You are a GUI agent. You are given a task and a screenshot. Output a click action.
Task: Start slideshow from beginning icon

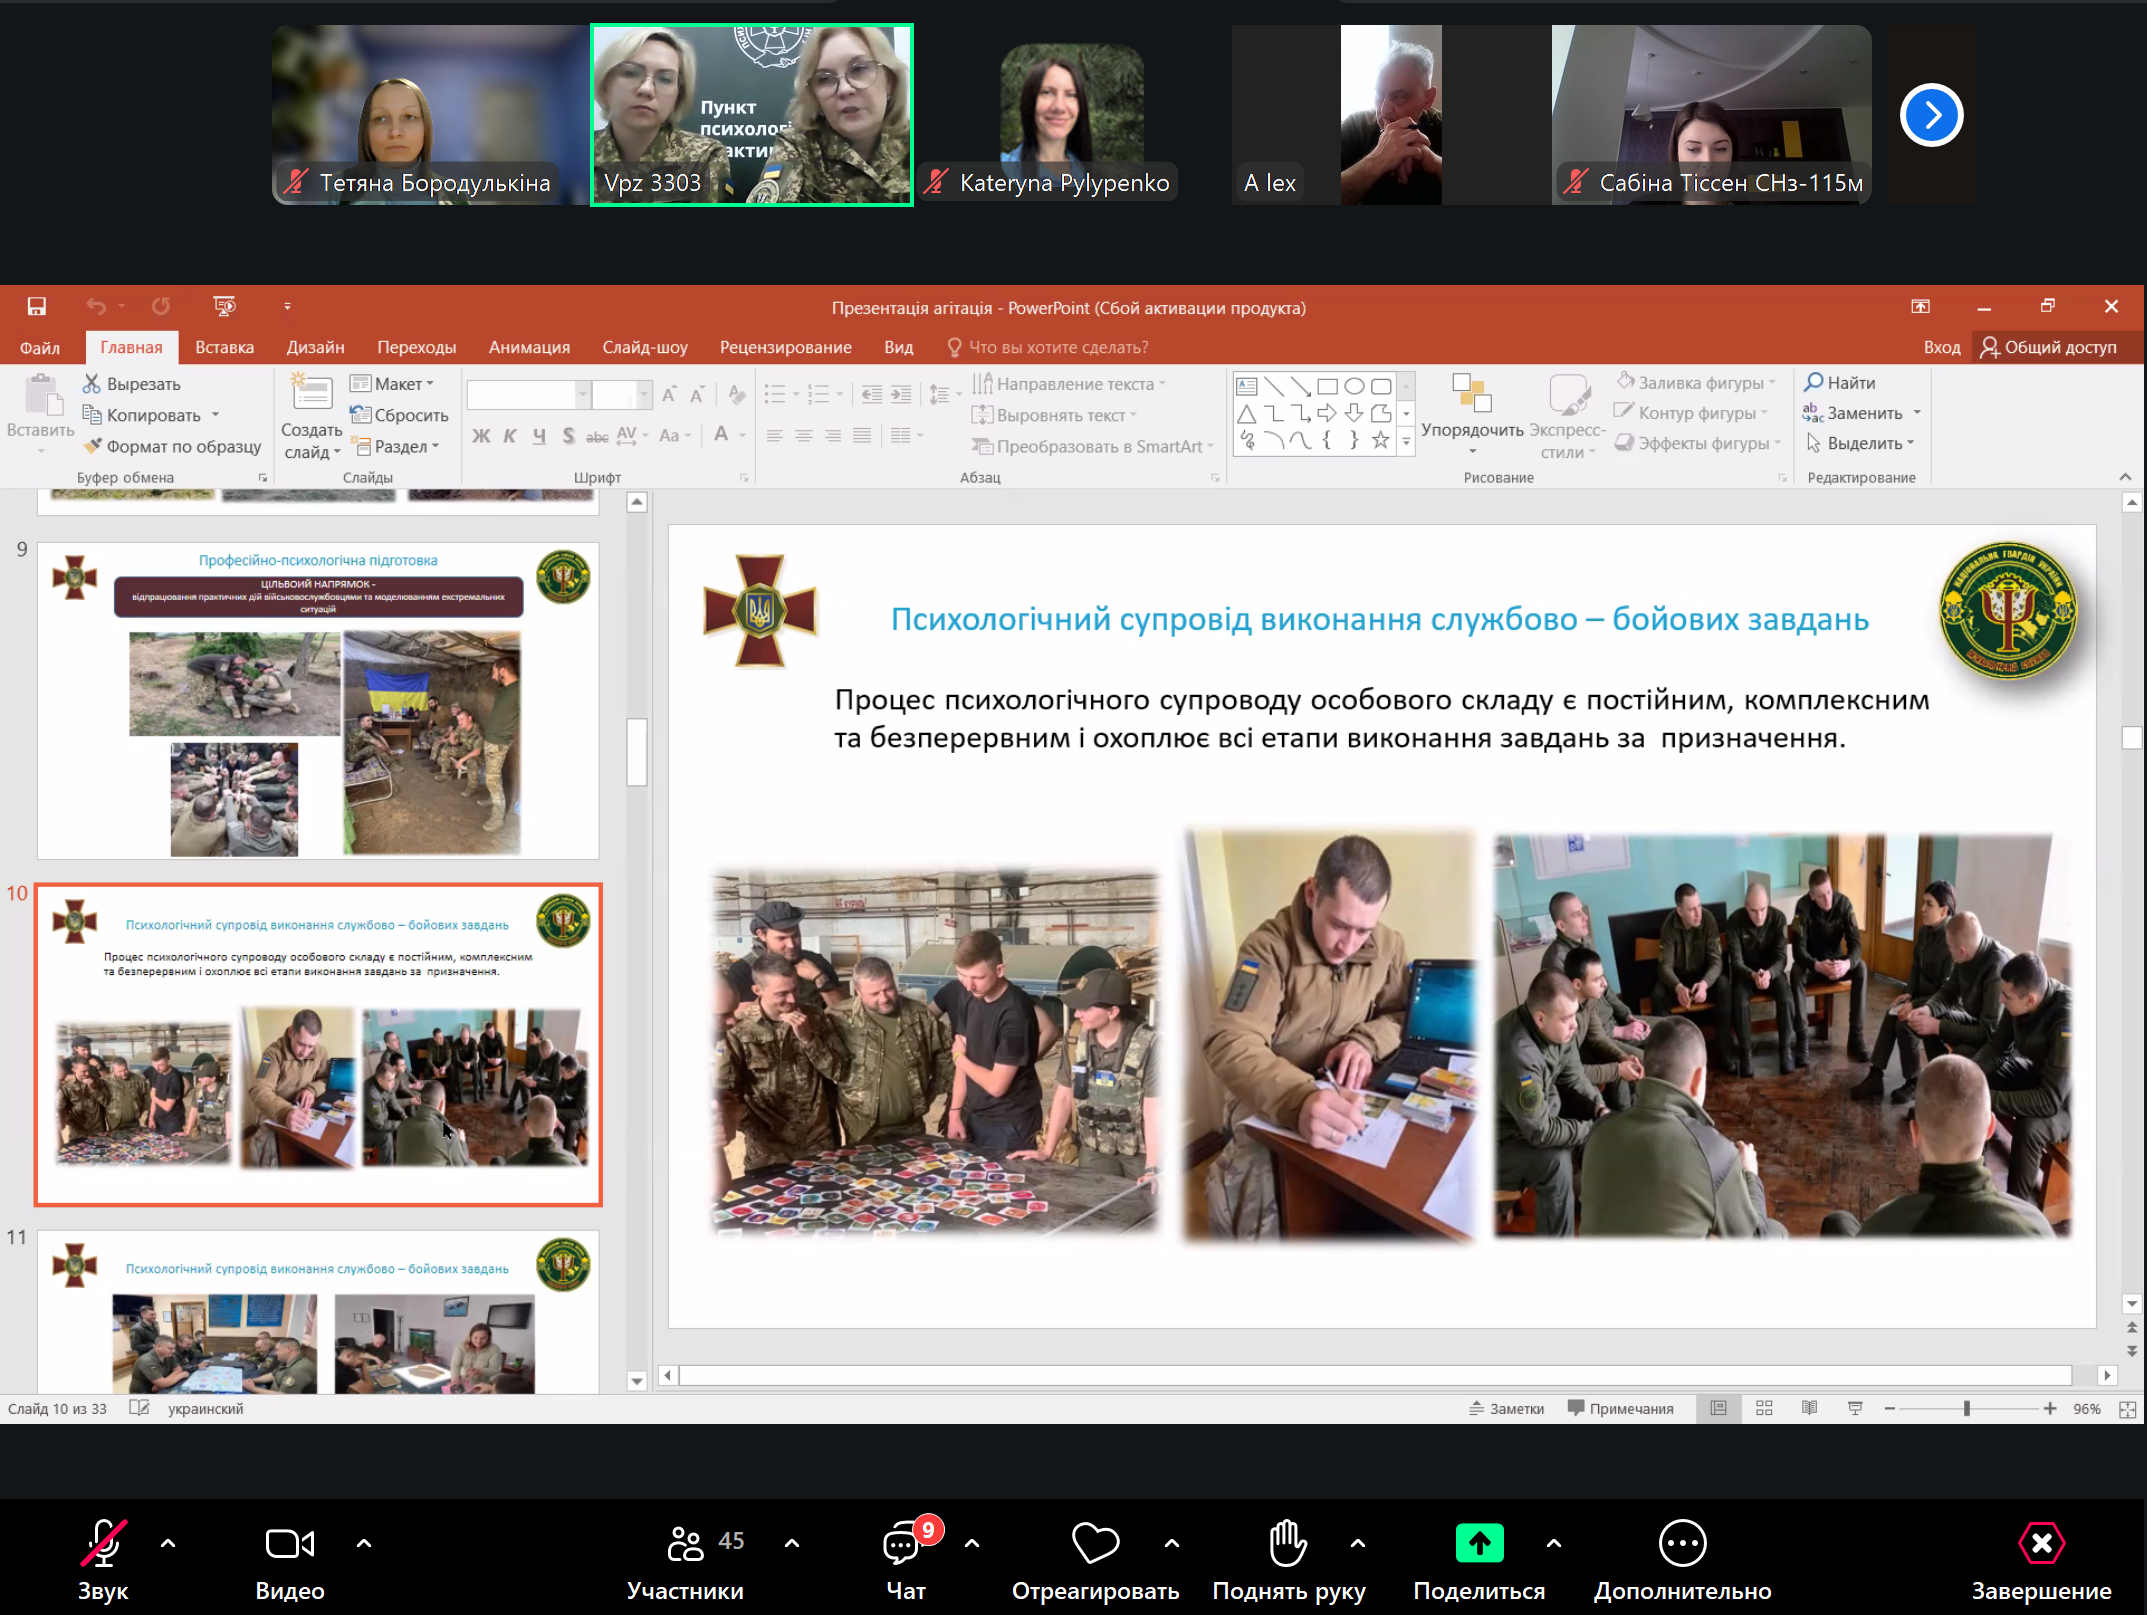coord(224,306)
